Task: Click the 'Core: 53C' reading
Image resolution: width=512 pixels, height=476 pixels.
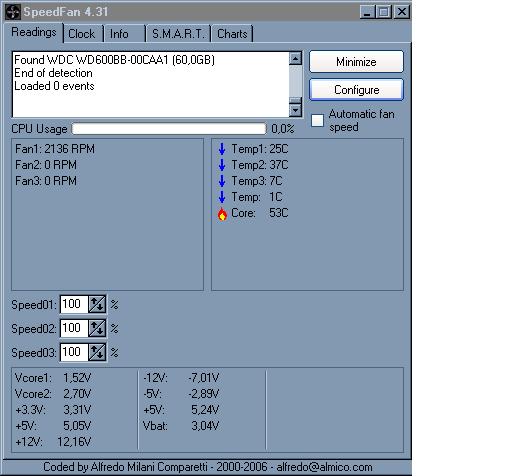Action: pos(260,213)
